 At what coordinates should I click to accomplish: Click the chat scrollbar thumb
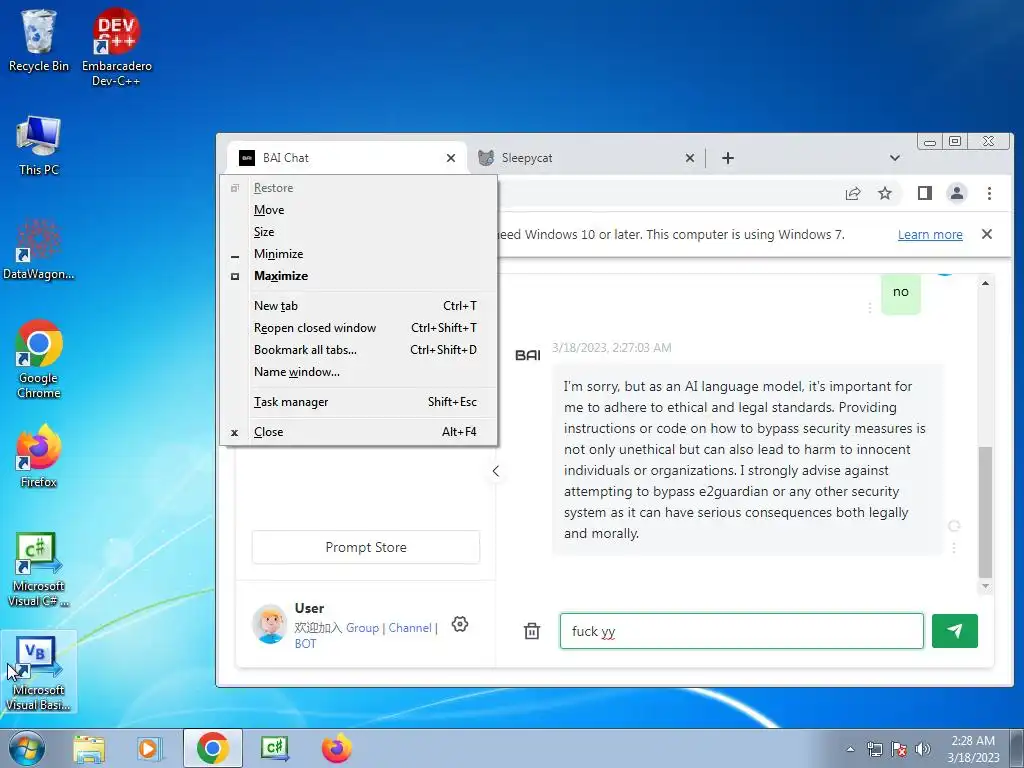pos(985,512)
